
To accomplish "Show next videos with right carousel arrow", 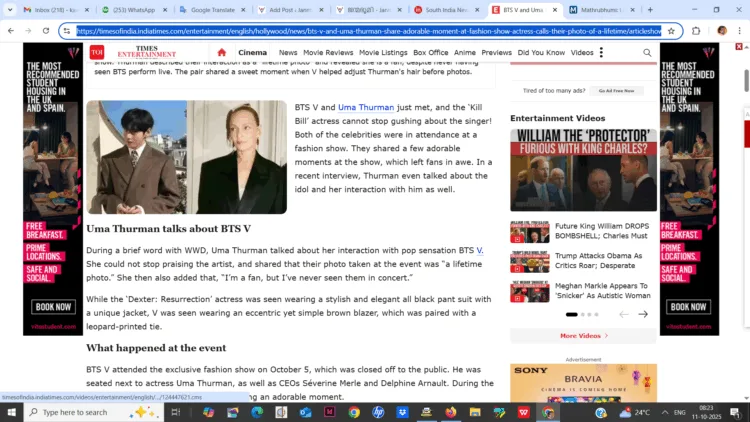I will point(643,314).
